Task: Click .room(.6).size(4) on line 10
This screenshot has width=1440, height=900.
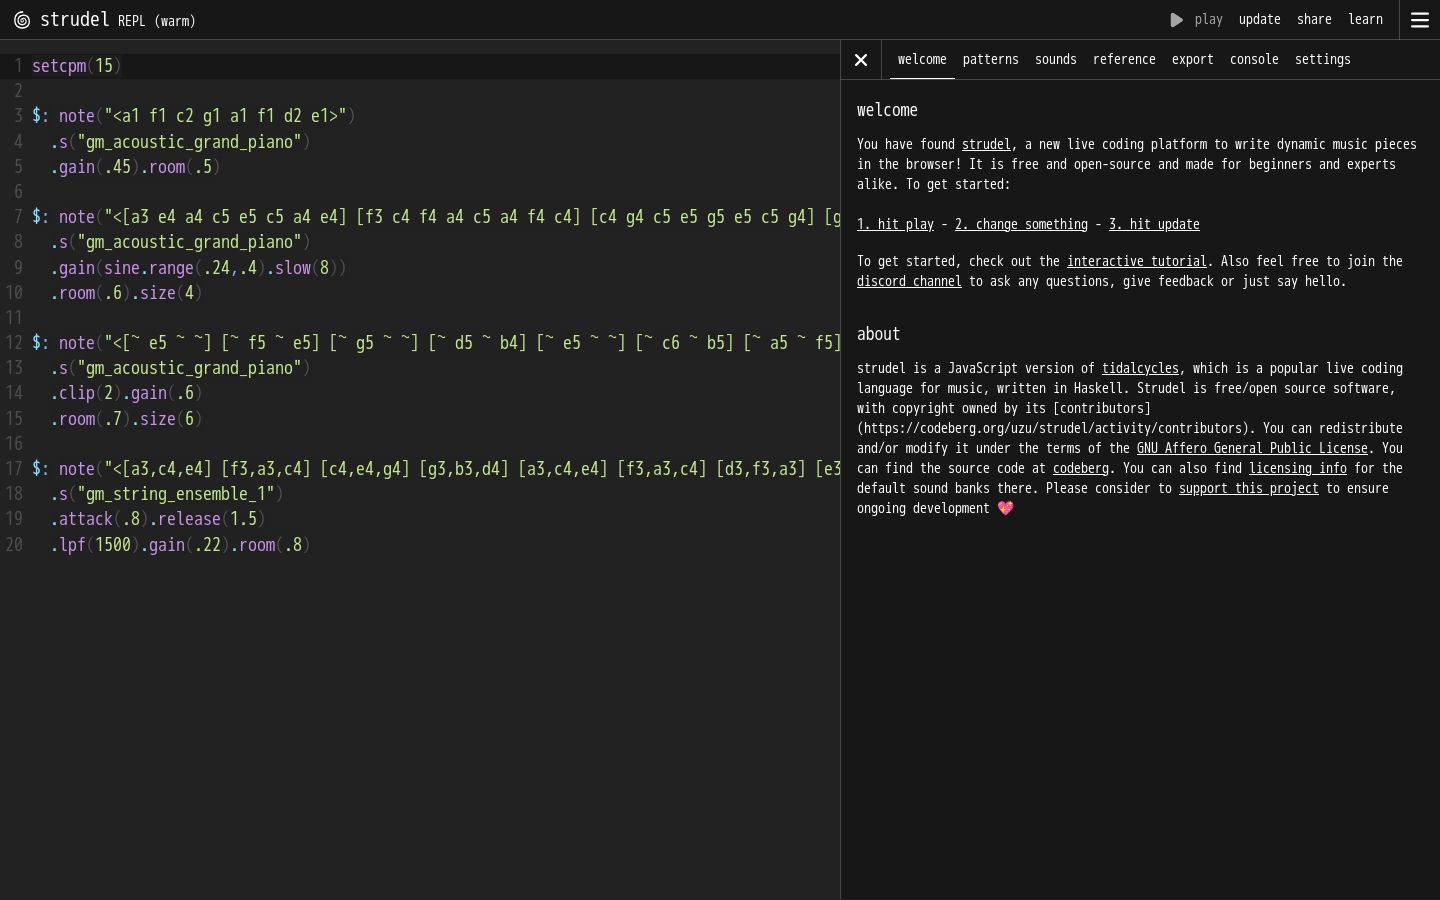Action: coord(126,293)
